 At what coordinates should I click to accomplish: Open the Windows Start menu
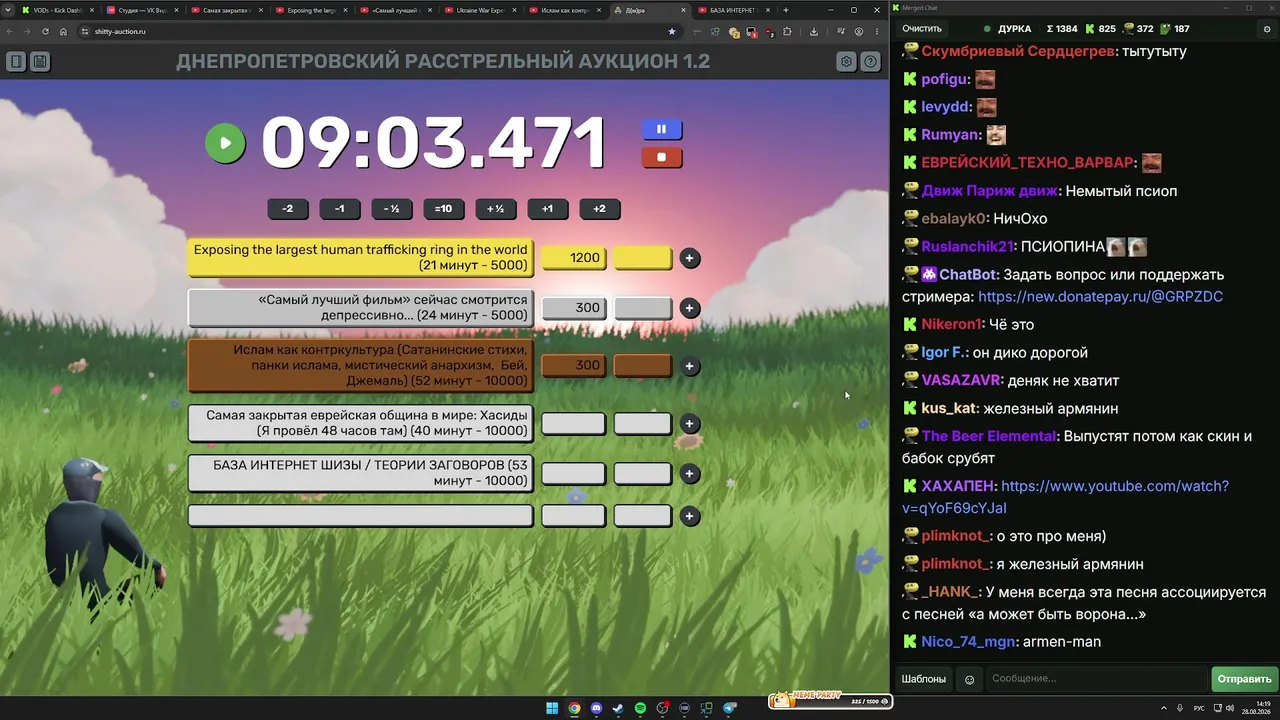tap(552, 708)
